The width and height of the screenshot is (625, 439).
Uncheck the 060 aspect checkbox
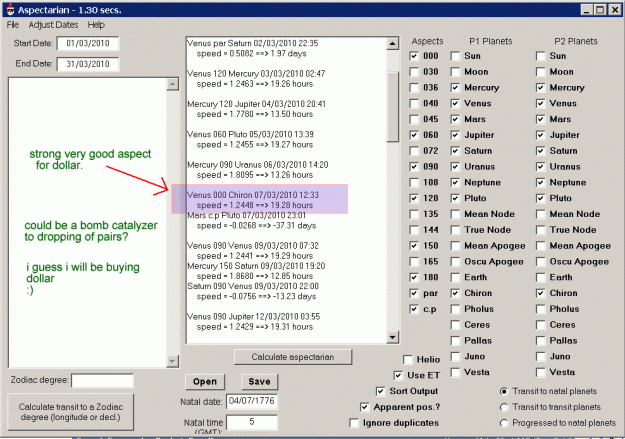(x=414, y=135)
